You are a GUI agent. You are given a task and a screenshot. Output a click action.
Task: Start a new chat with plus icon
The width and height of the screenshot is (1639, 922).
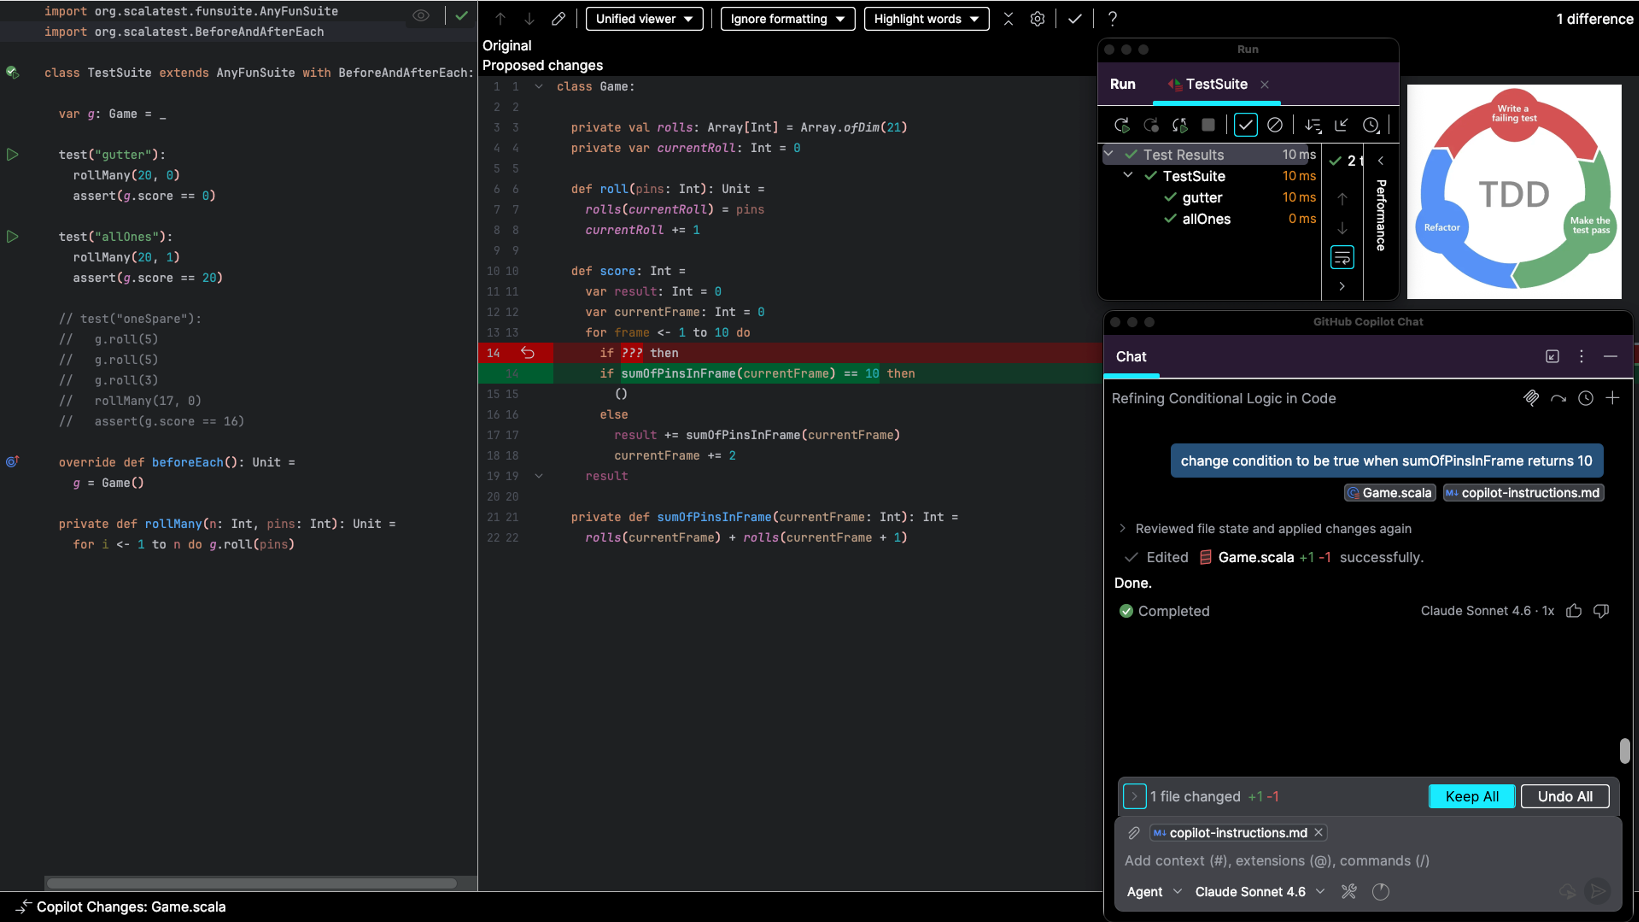click(x=1612, y=398)
